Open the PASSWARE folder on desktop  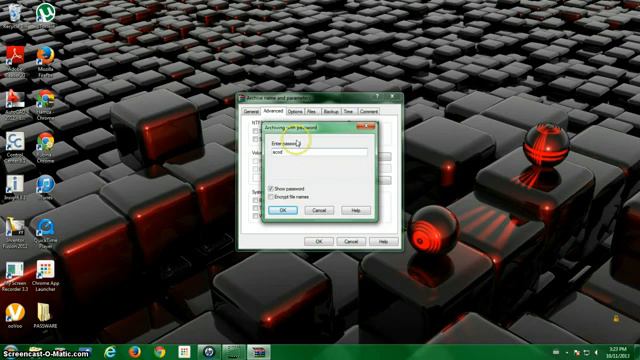(x=45, y=316)
